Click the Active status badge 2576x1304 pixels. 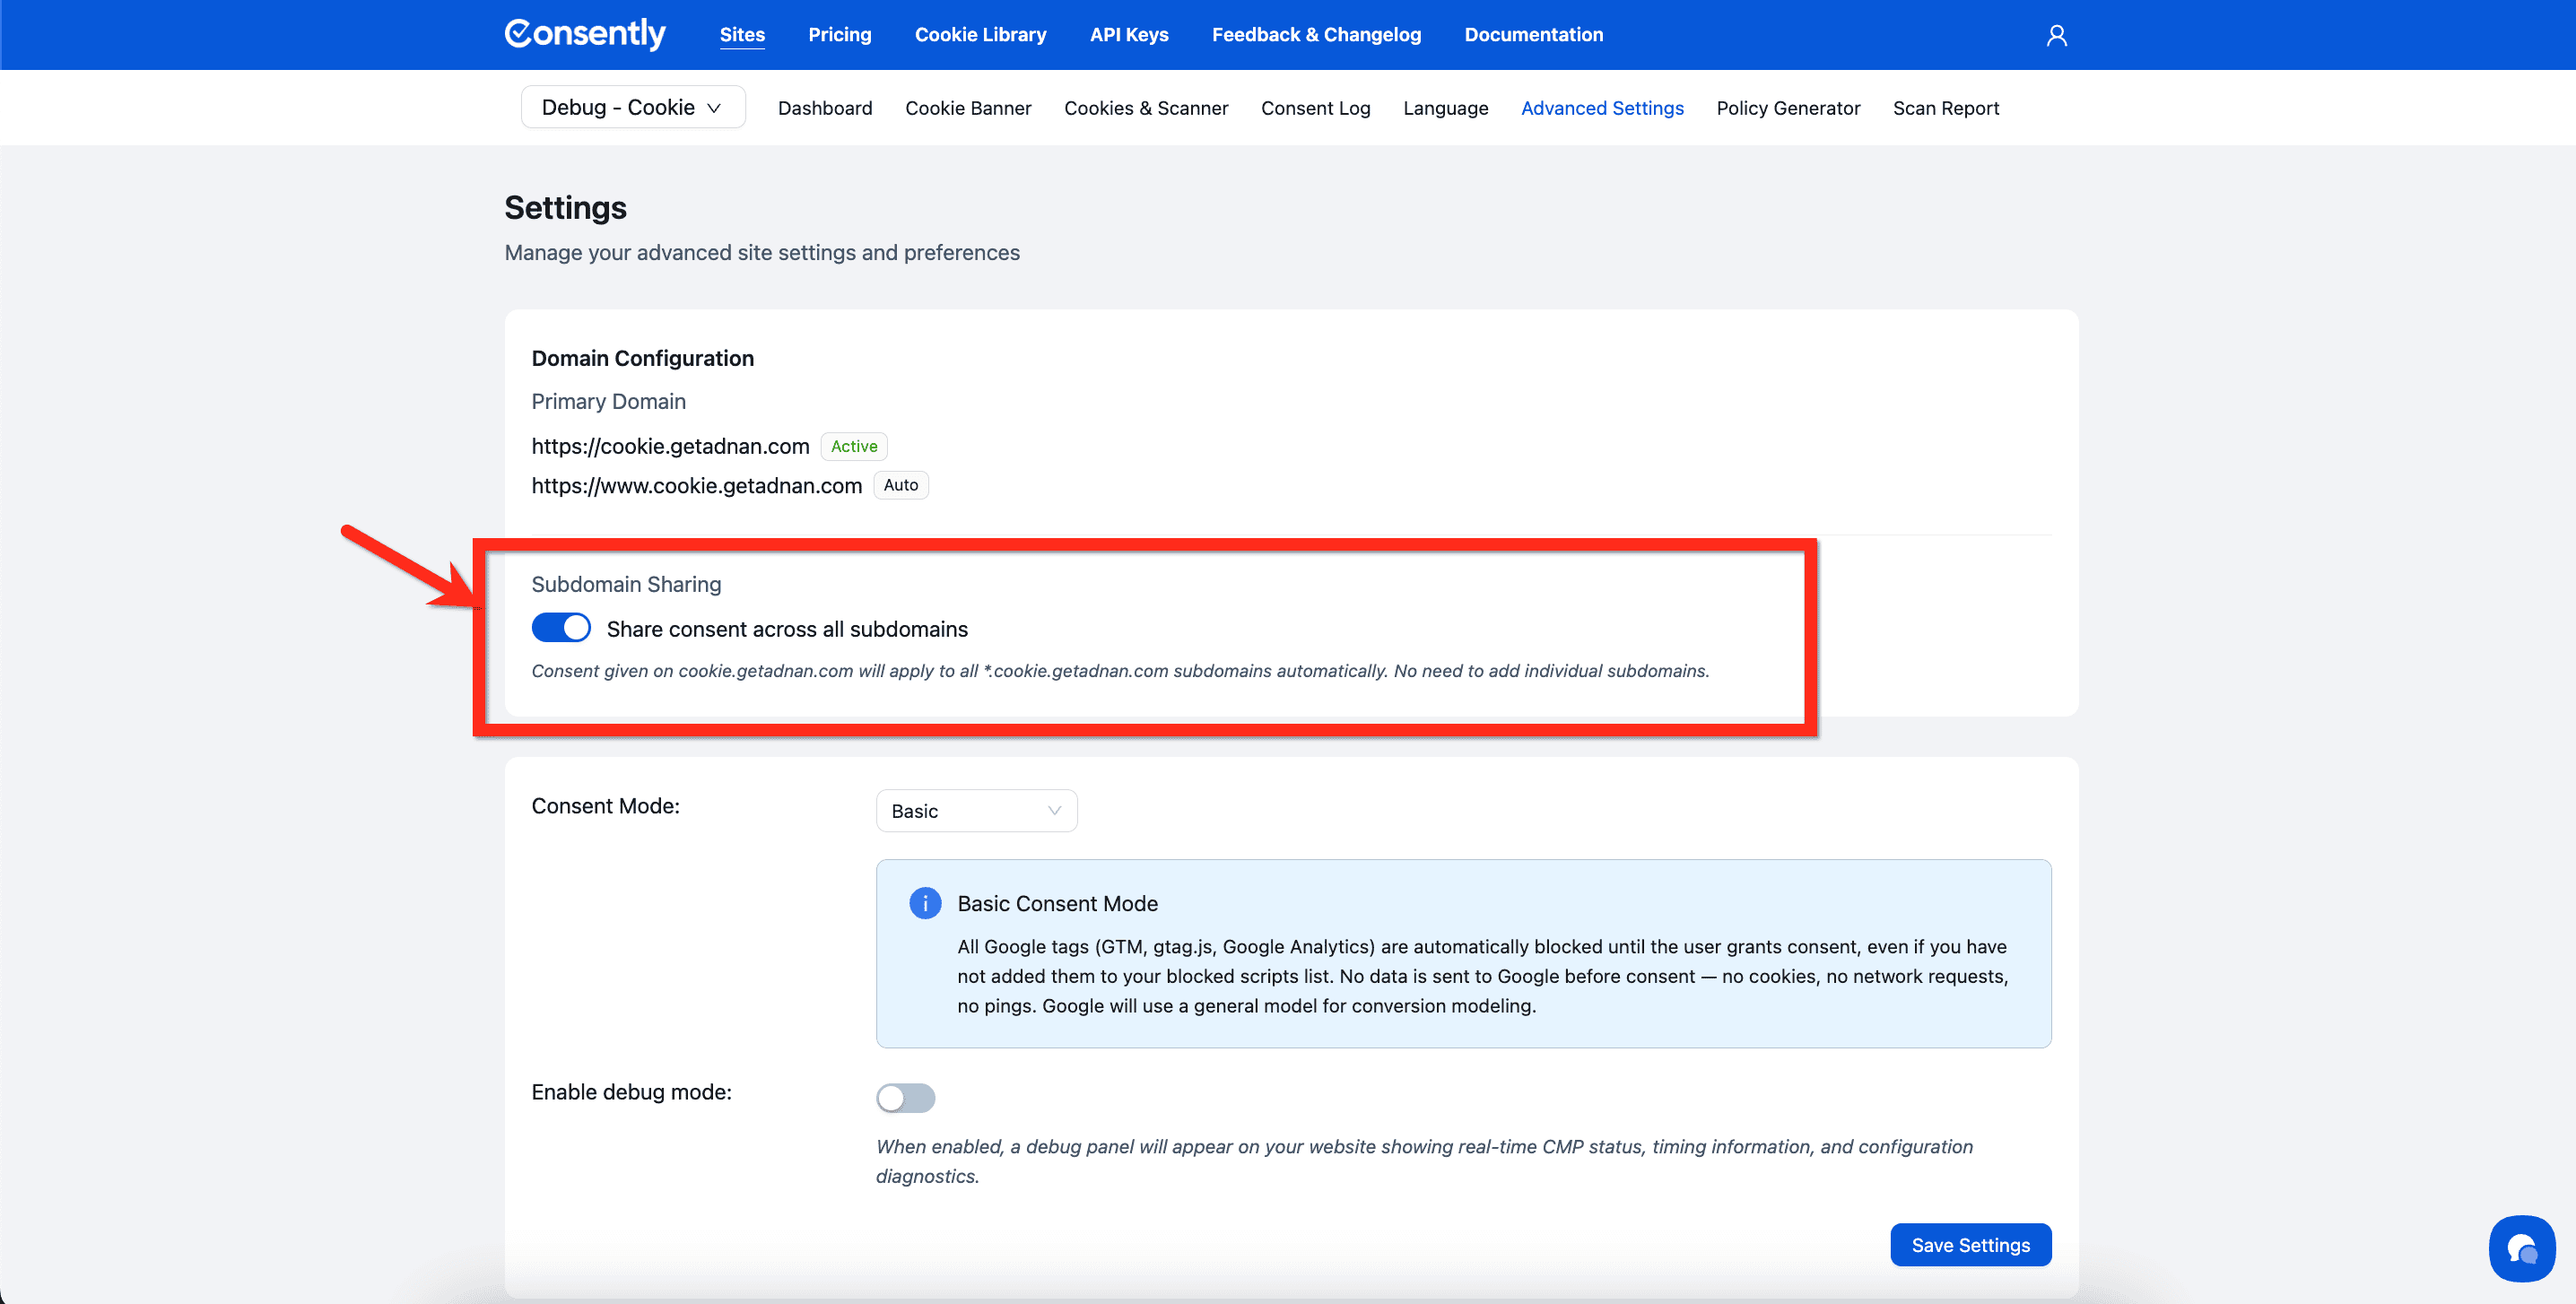pos(854,446)
